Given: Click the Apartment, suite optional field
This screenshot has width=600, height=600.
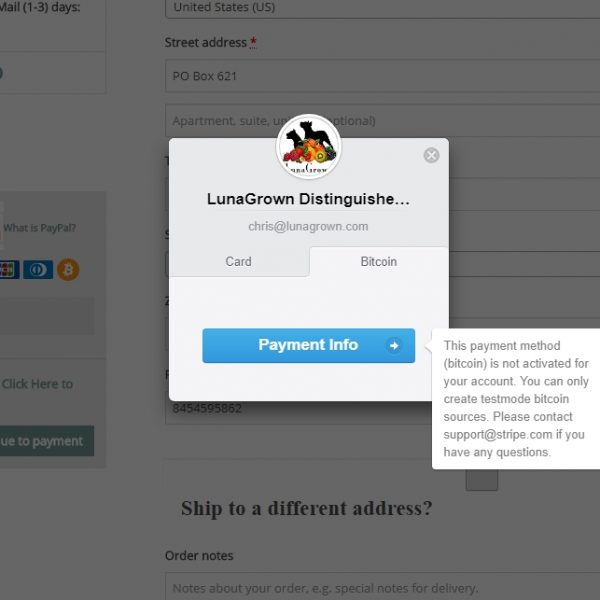Looking at the screenshot, I should click(382, 121).
